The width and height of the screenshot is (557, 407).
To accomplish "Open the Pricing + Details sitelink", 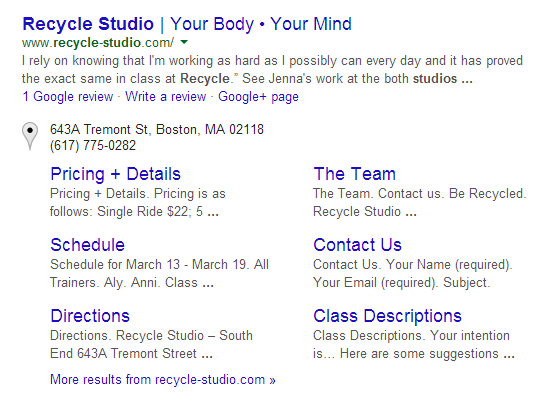I will click(x=115, y=174).
